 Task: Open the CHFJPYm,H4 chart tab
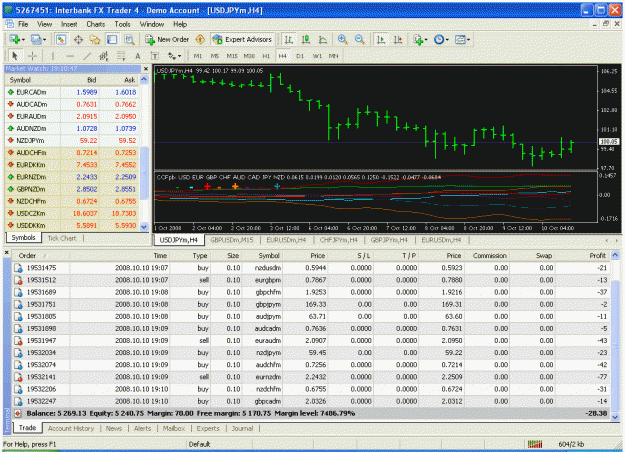coord(339,240)
